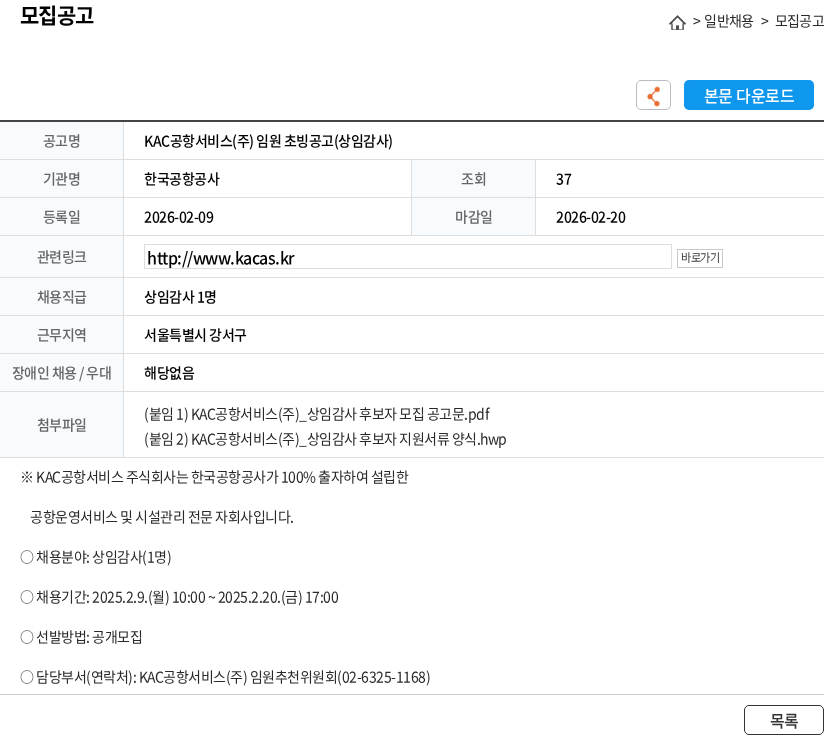
Task: Click the 조회 column label
Action: click(473, 179)
